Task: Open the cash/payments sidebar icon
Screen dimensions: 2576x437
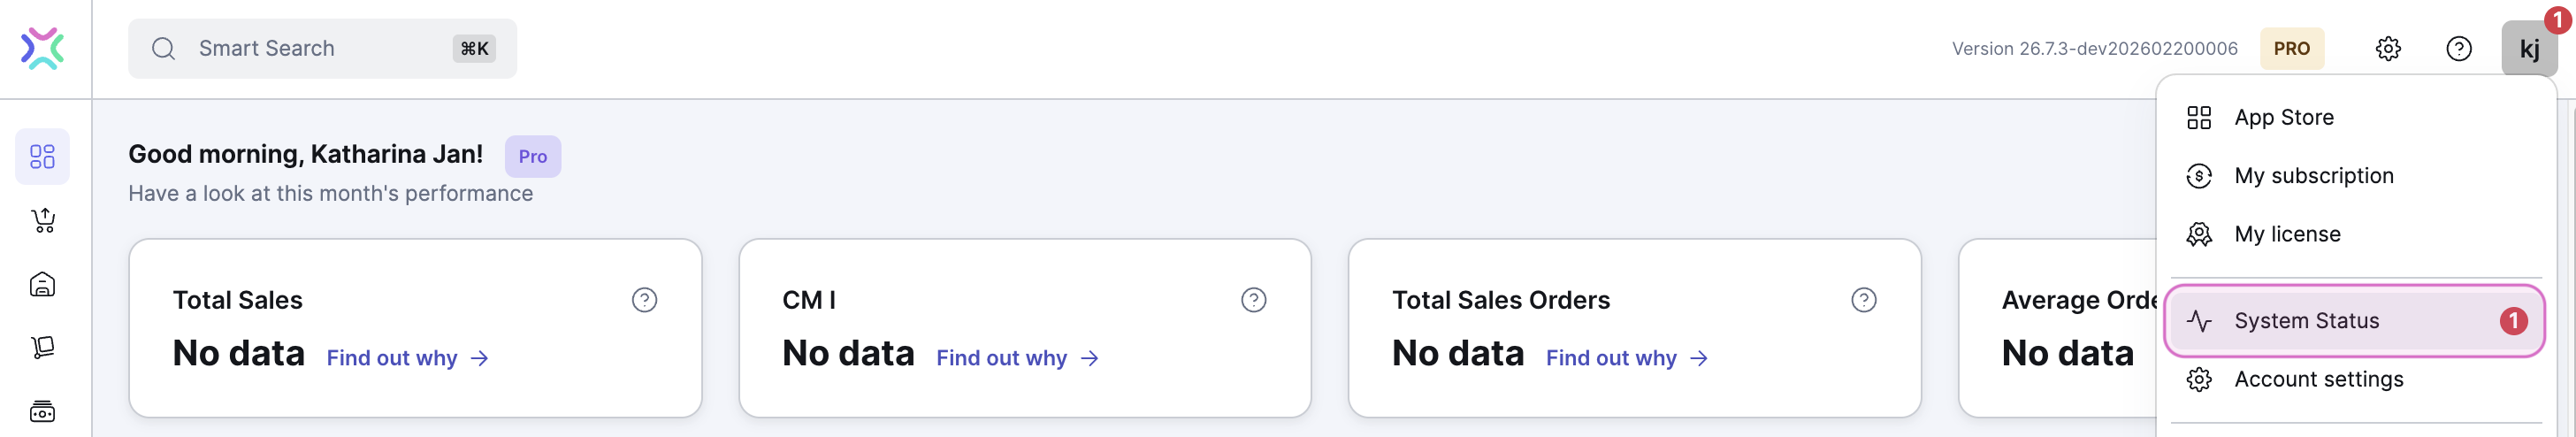Action: pyautogui.click(x=42, y=411)
